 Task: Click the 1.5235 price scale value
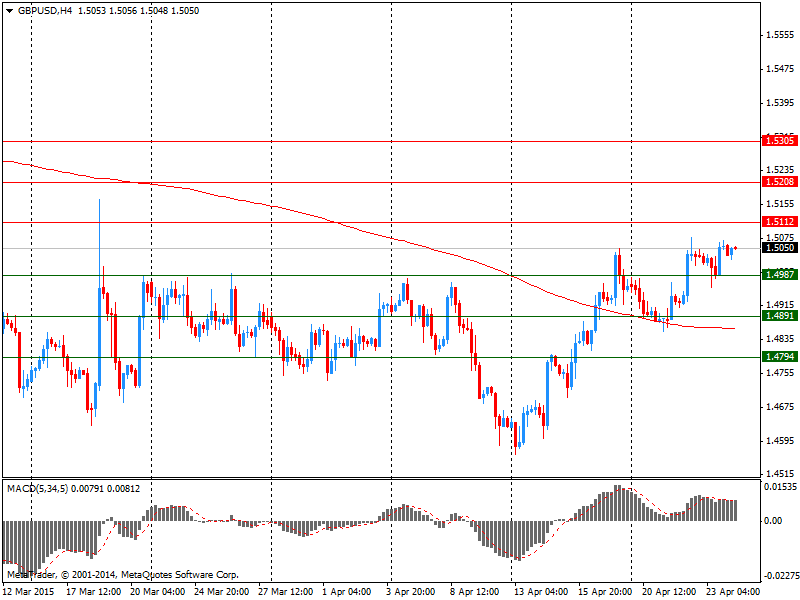780,170
